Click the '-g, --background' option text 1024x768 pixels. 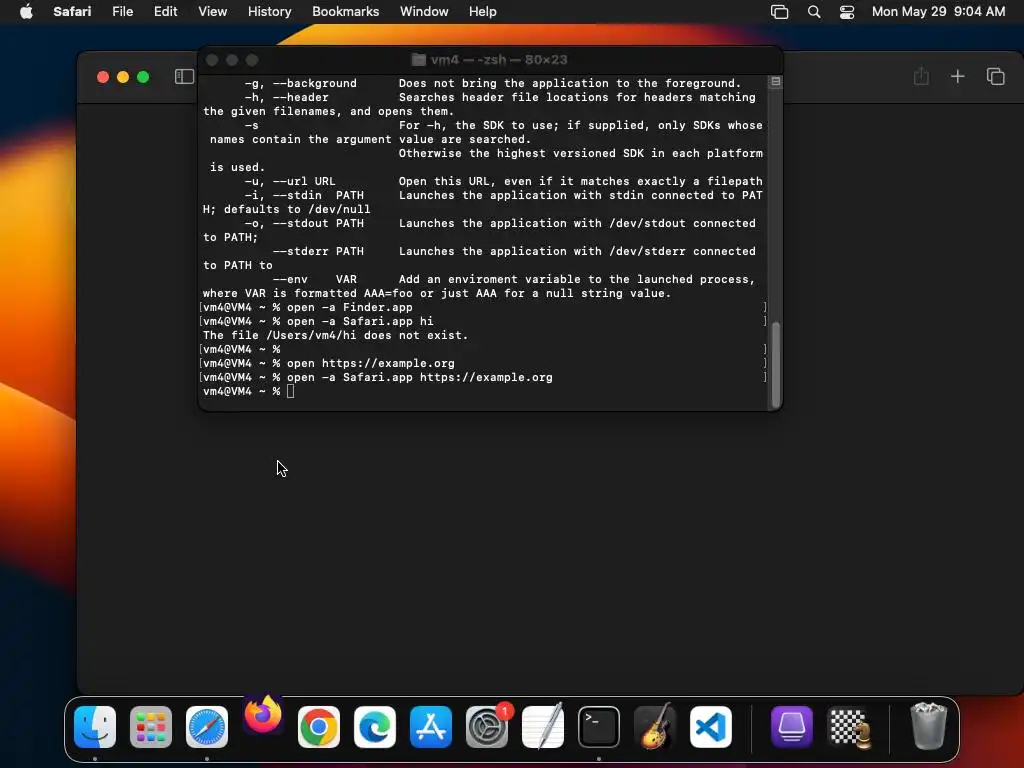click(300, 83)
